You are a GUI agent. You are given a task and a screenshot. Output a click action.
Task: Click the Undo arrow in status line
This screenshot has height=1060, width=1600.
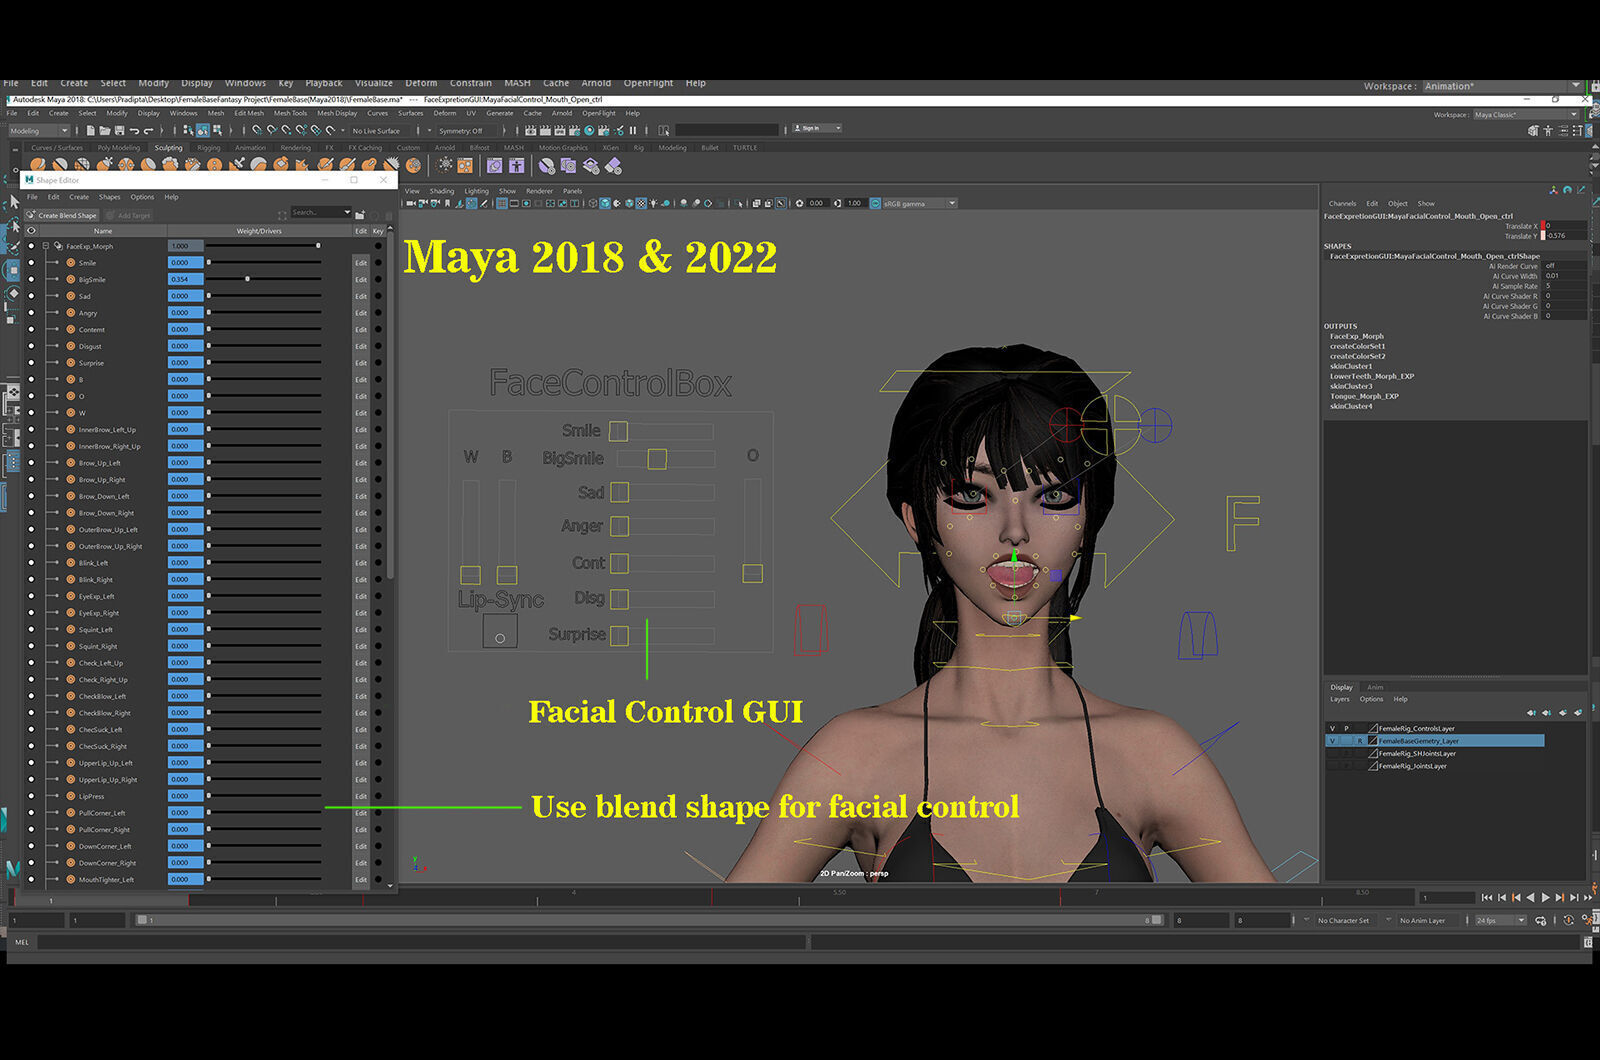coord(134,131)
